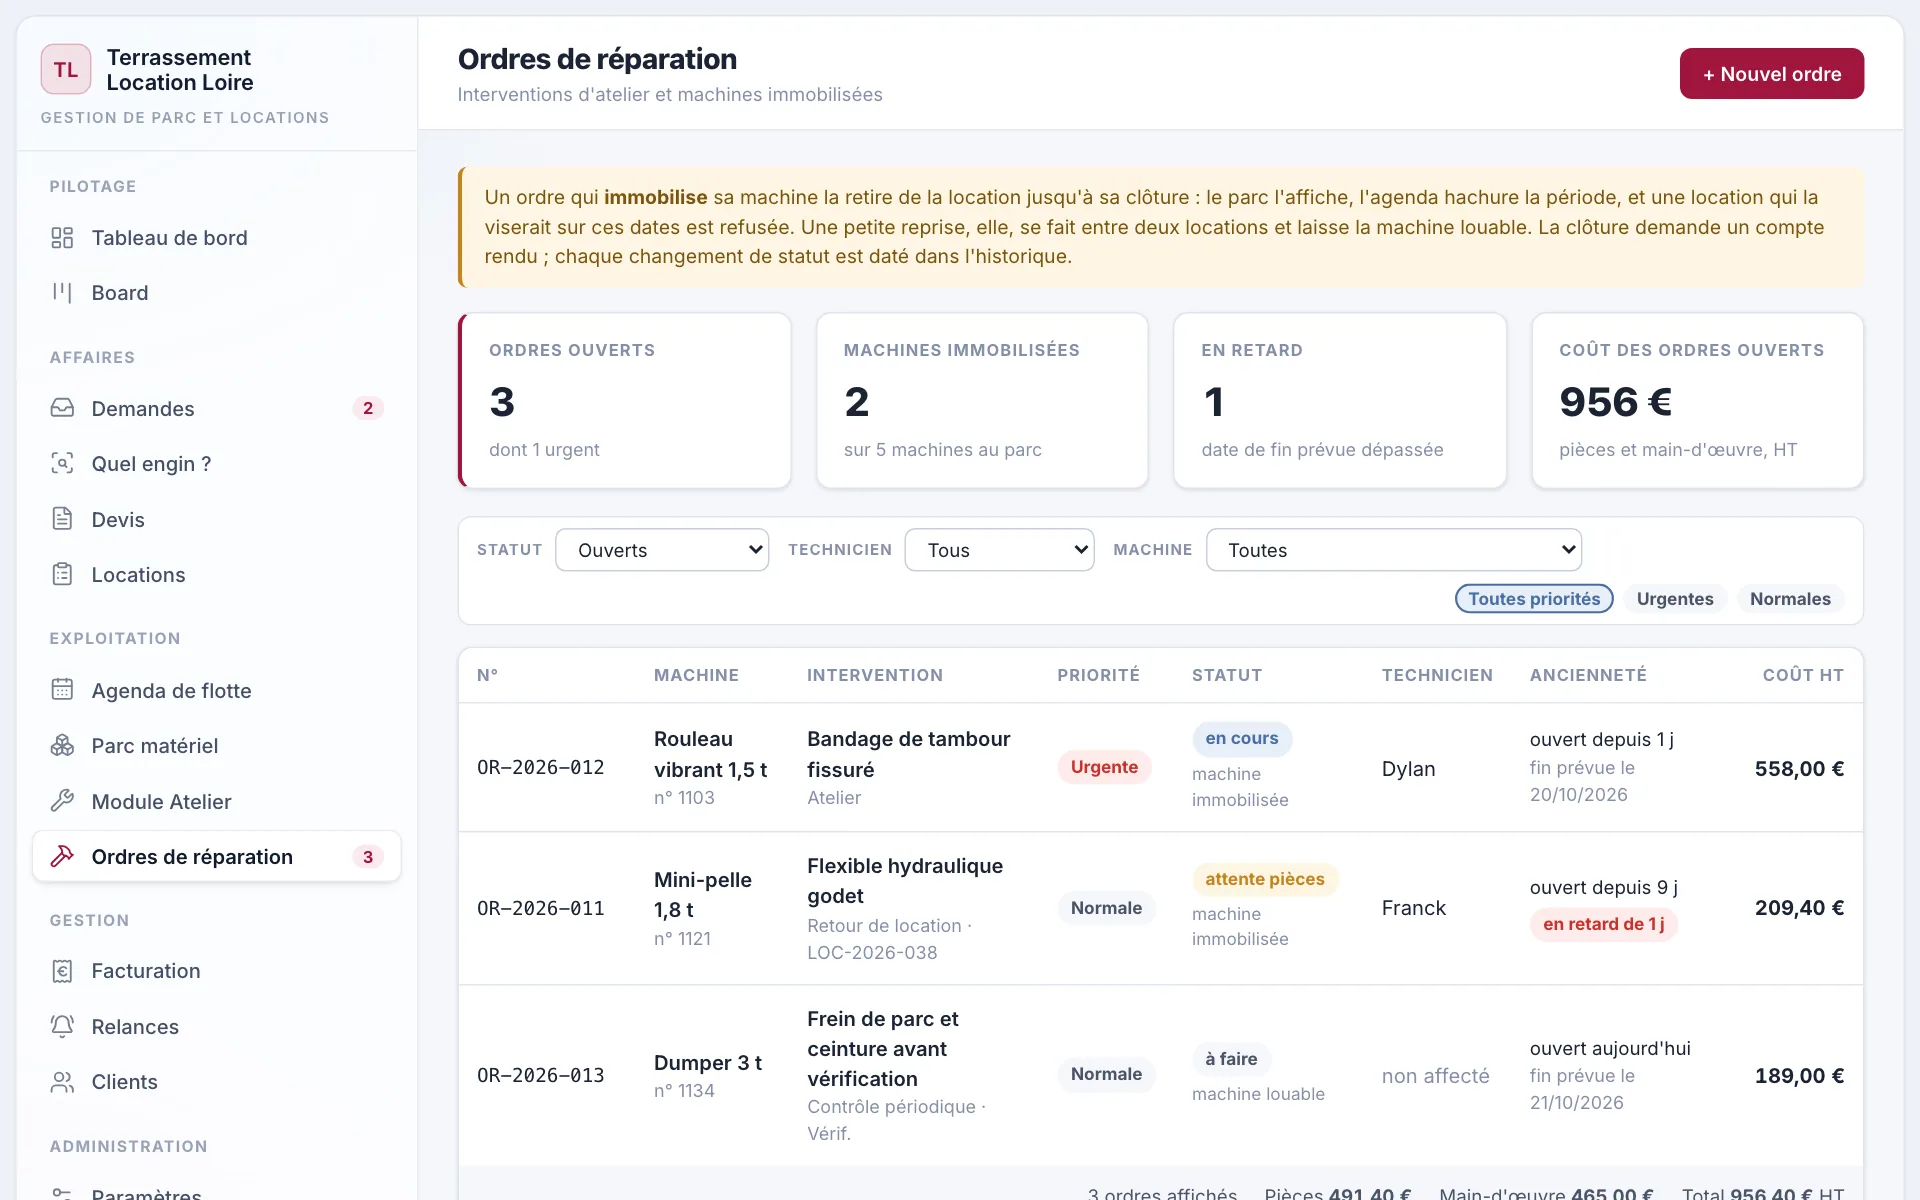Click the En retard summary card
The width and height of the screenshot is (1920, 1200).
point(1340,400)
